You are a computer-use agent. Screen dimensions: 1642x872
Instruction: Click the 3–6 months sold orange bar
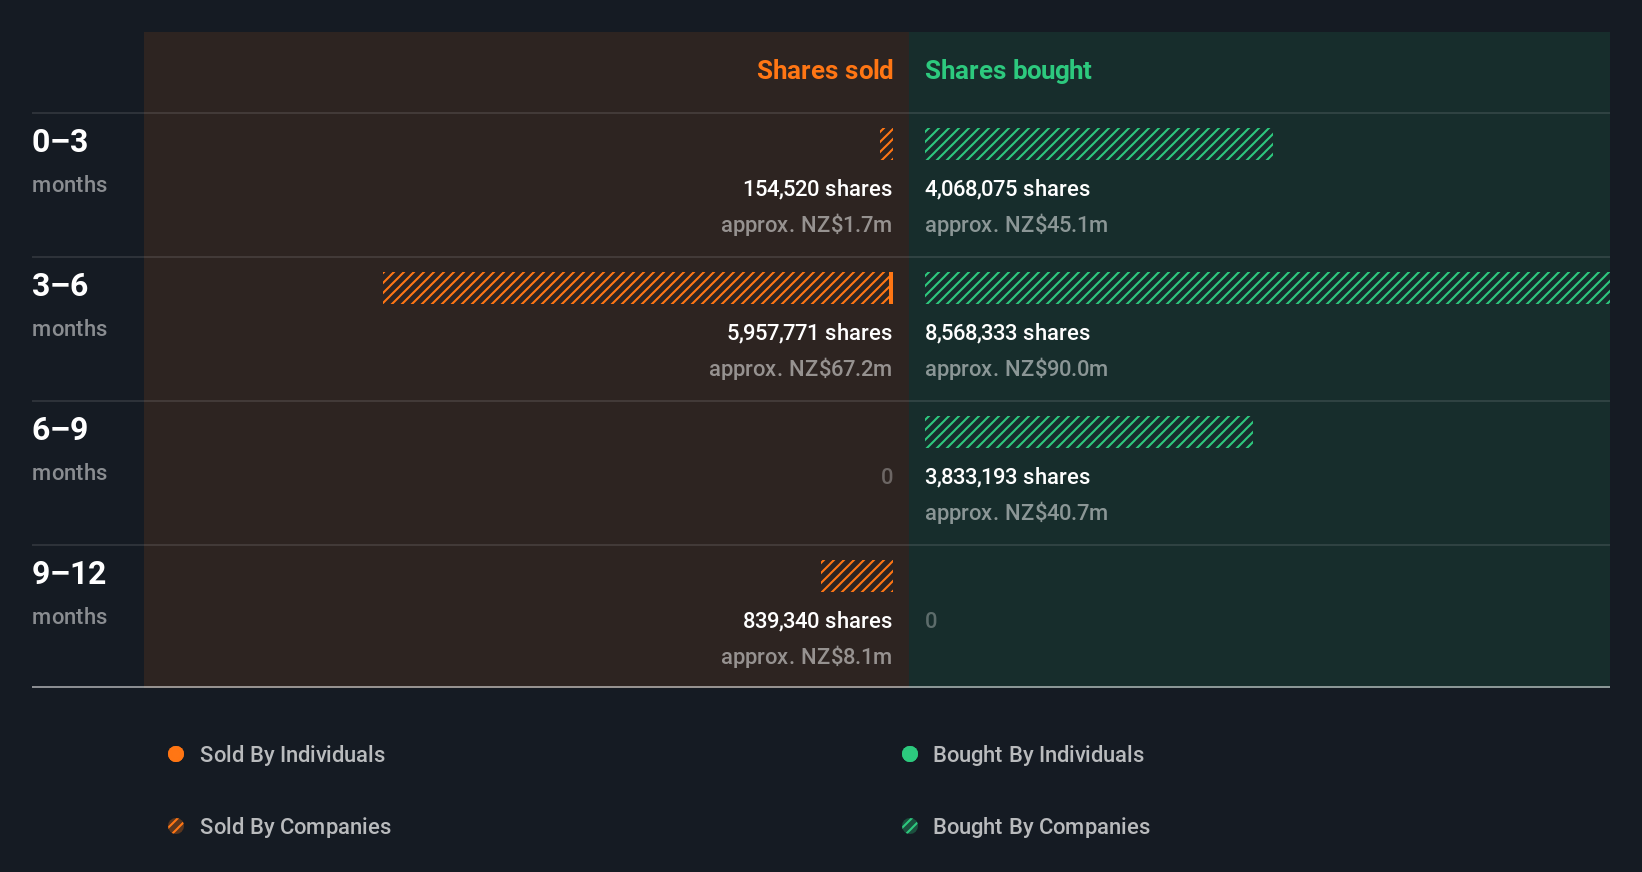tap(637, 288)
